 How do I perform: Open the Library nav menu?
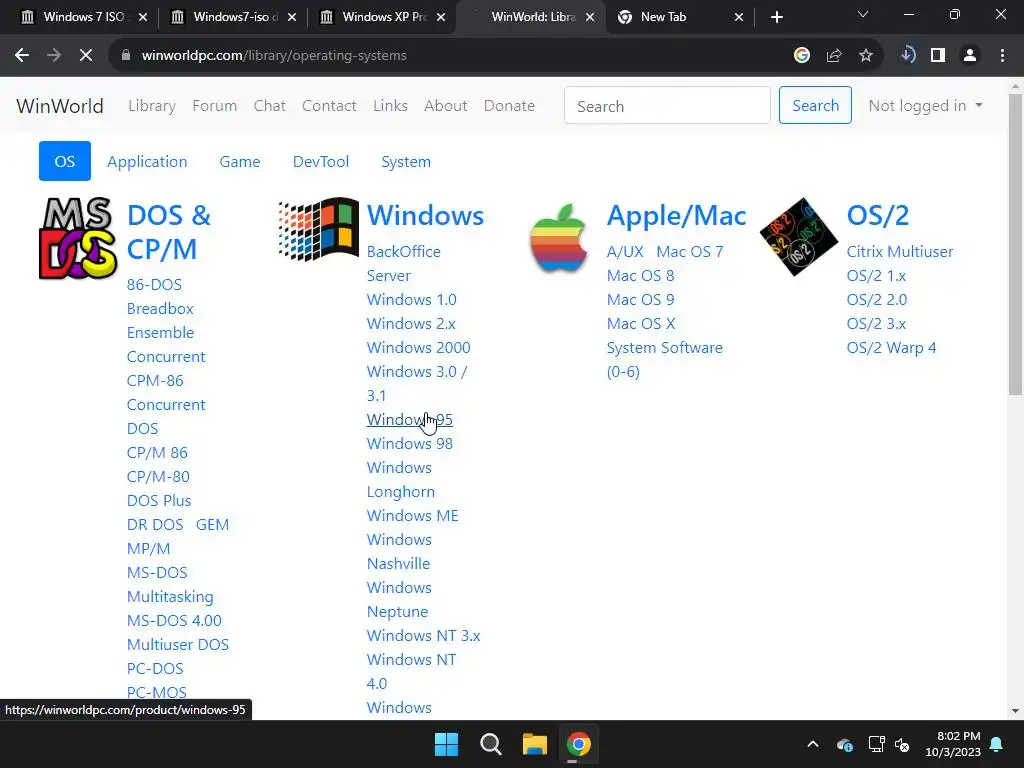click(x=152, y=106)
